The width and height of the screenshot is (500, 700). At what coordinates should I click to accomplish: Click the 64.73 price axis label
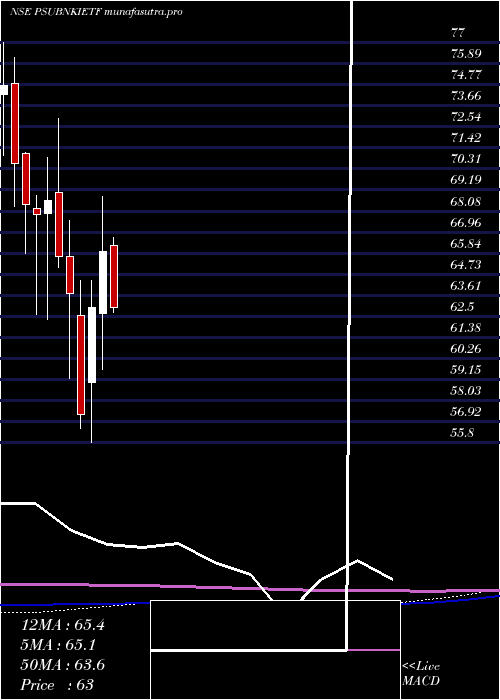(x=466, y=265)
